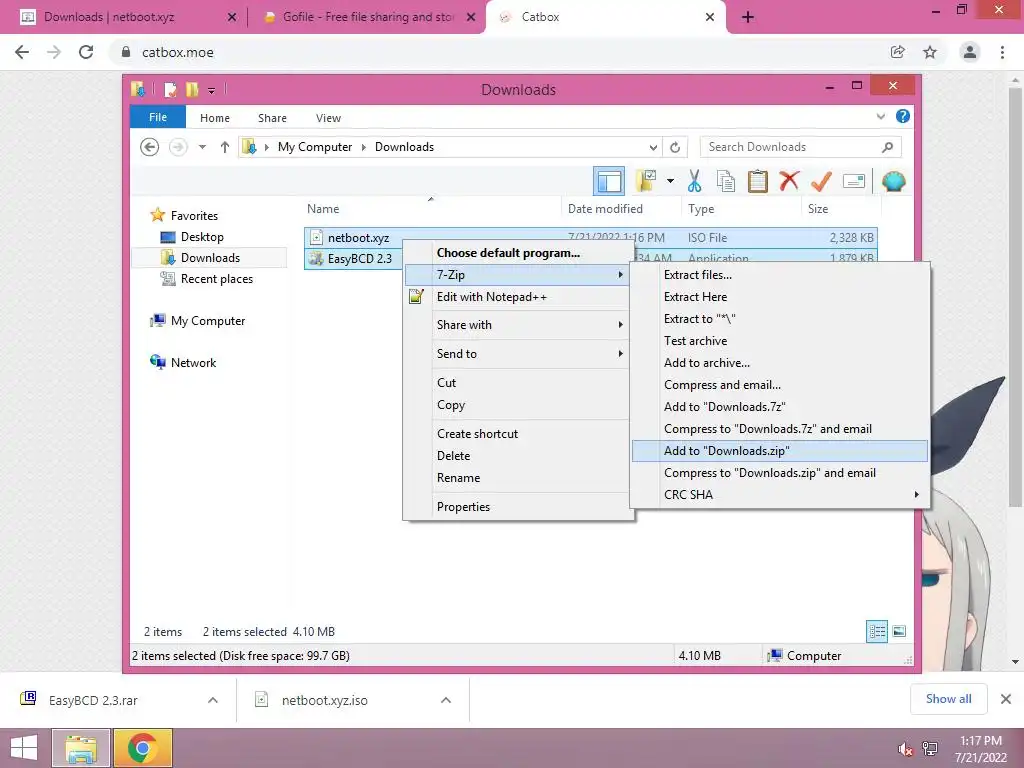Click the blue shell icon in toolbar
This screenshot has width=1024, height=768.
(893, 181)
